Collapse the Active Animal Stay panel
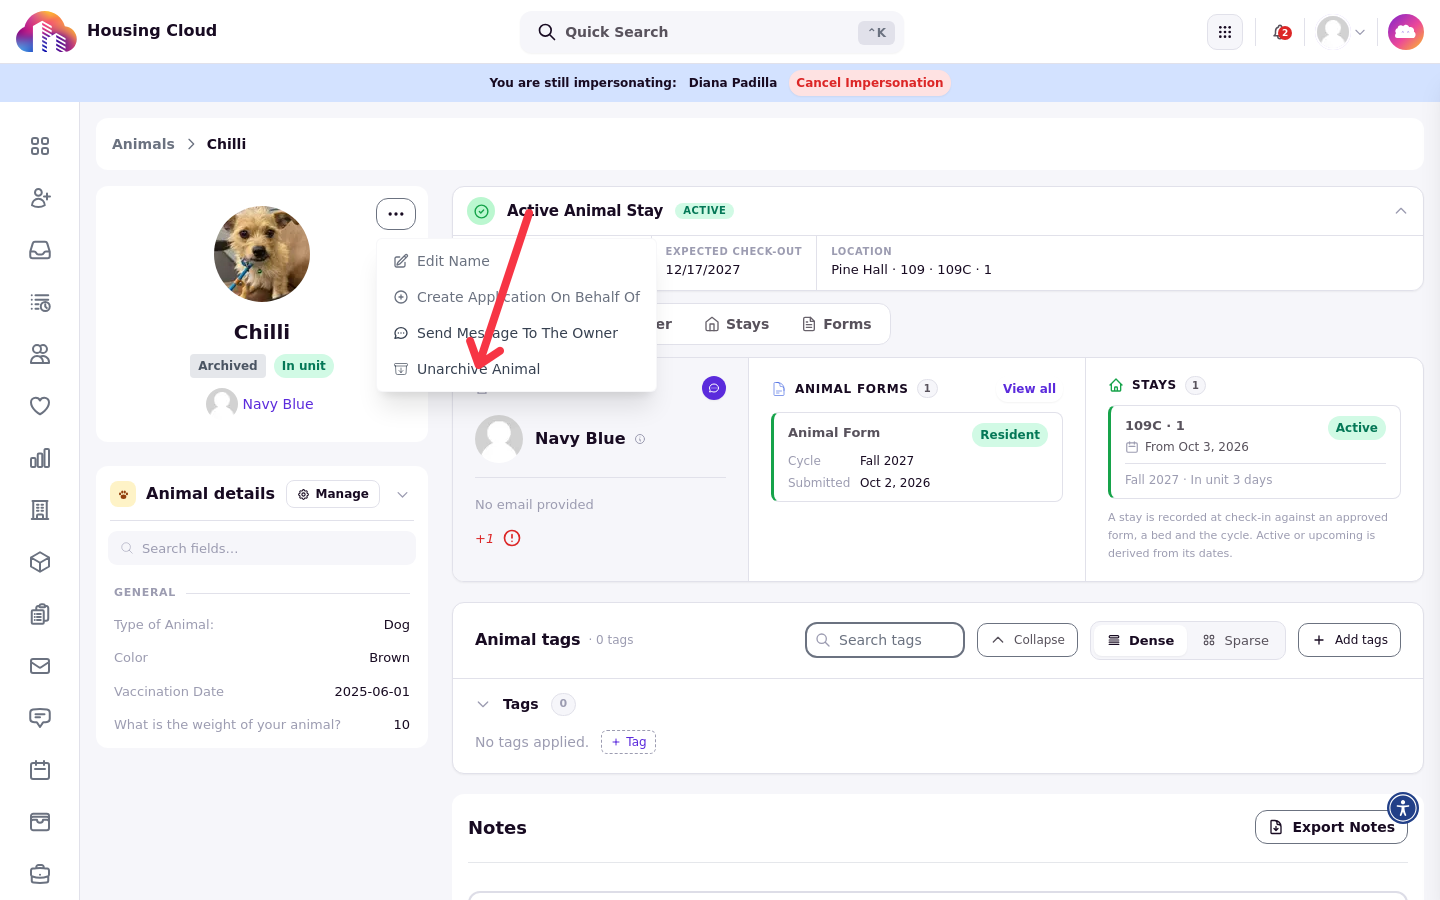The height and width of the screenshot is (900, 1440). [1401, 211]
